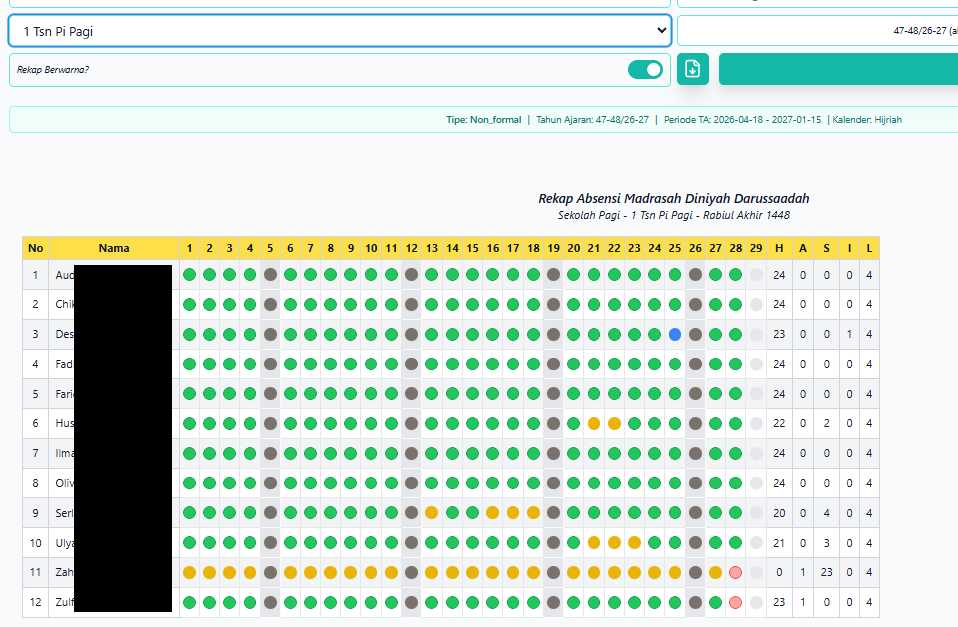
Task: Click the green dot in row 8, day 27
Action: (715, 483)
